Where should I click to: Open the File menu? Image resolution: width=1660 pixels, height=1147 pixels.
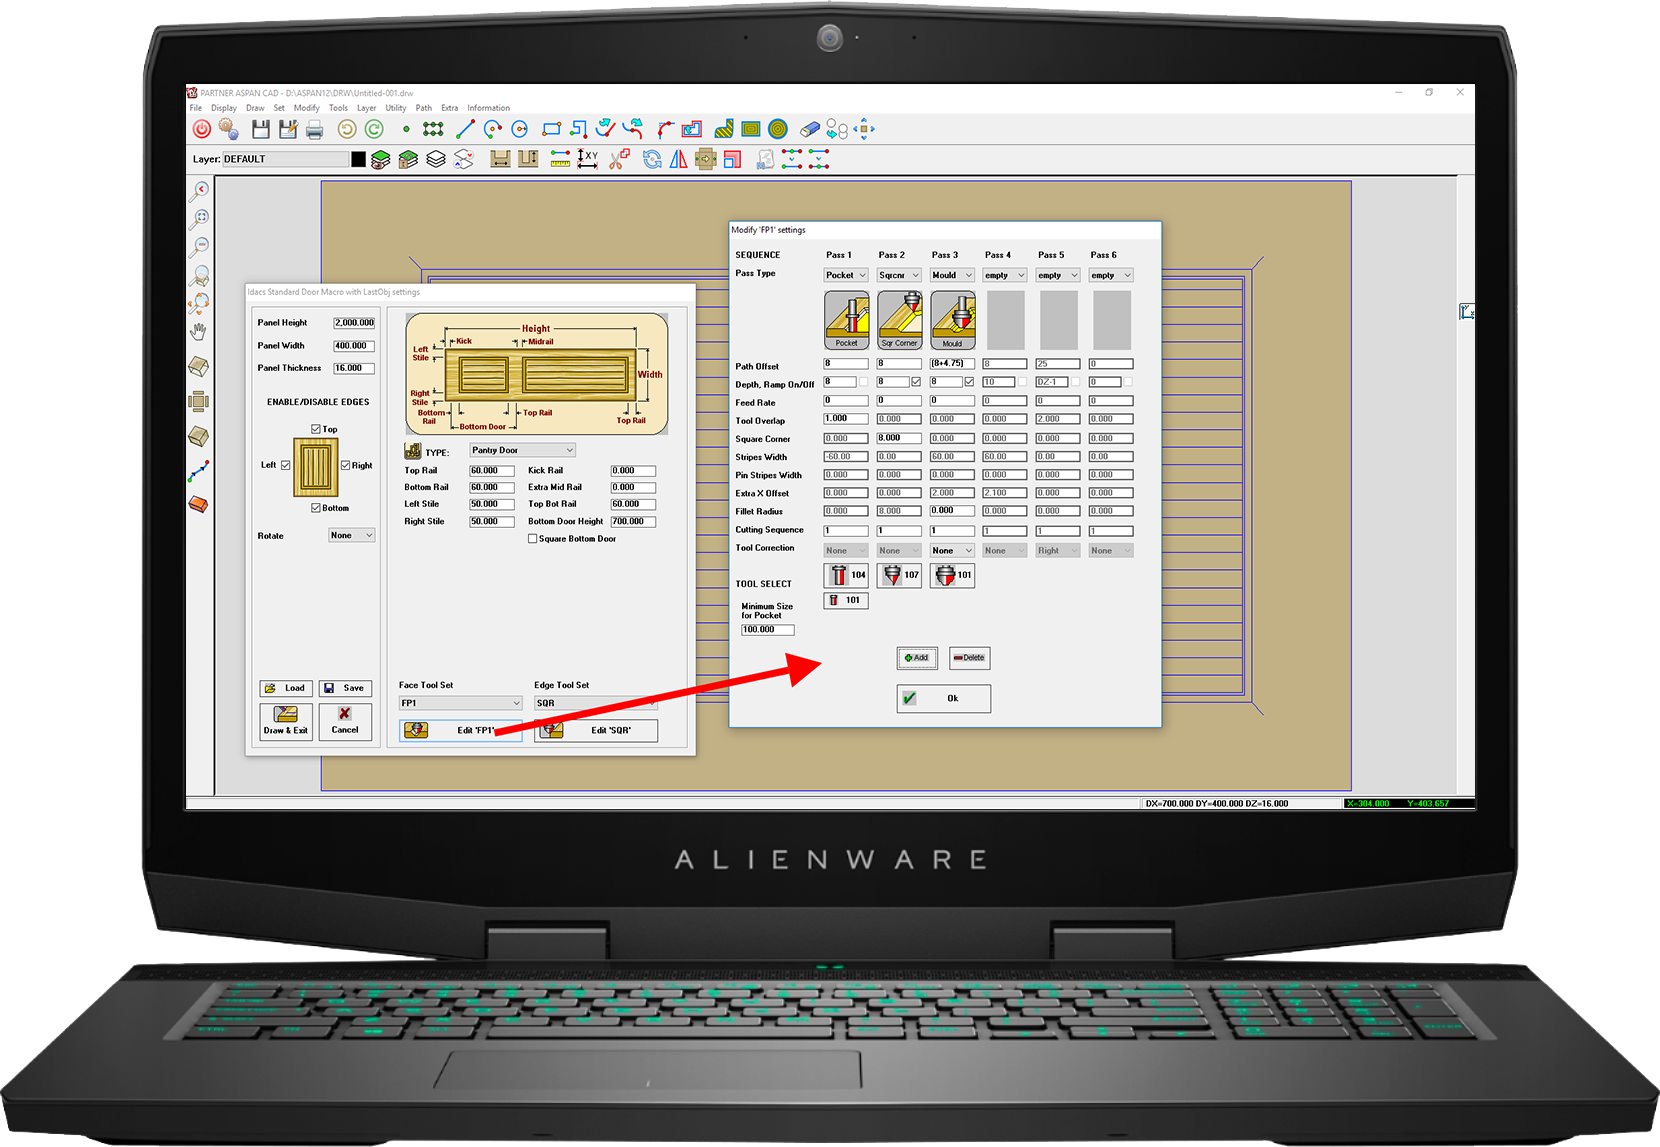pyautogui.click(x=196, y=108)
